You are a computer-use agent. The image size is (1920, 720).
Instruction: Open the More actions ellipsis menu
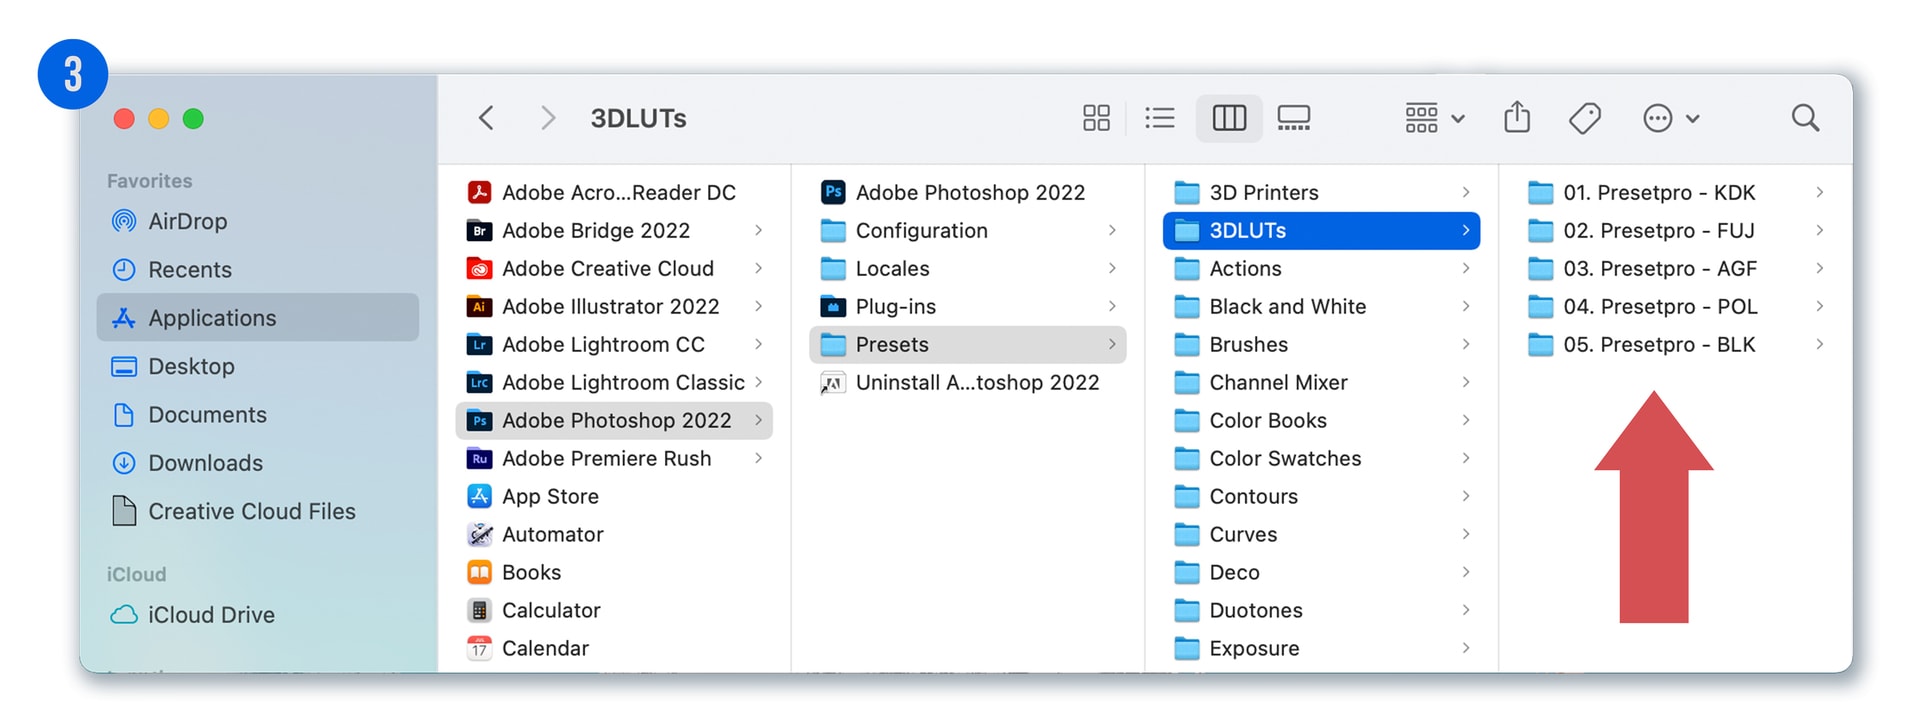(x=1671, y=118)
